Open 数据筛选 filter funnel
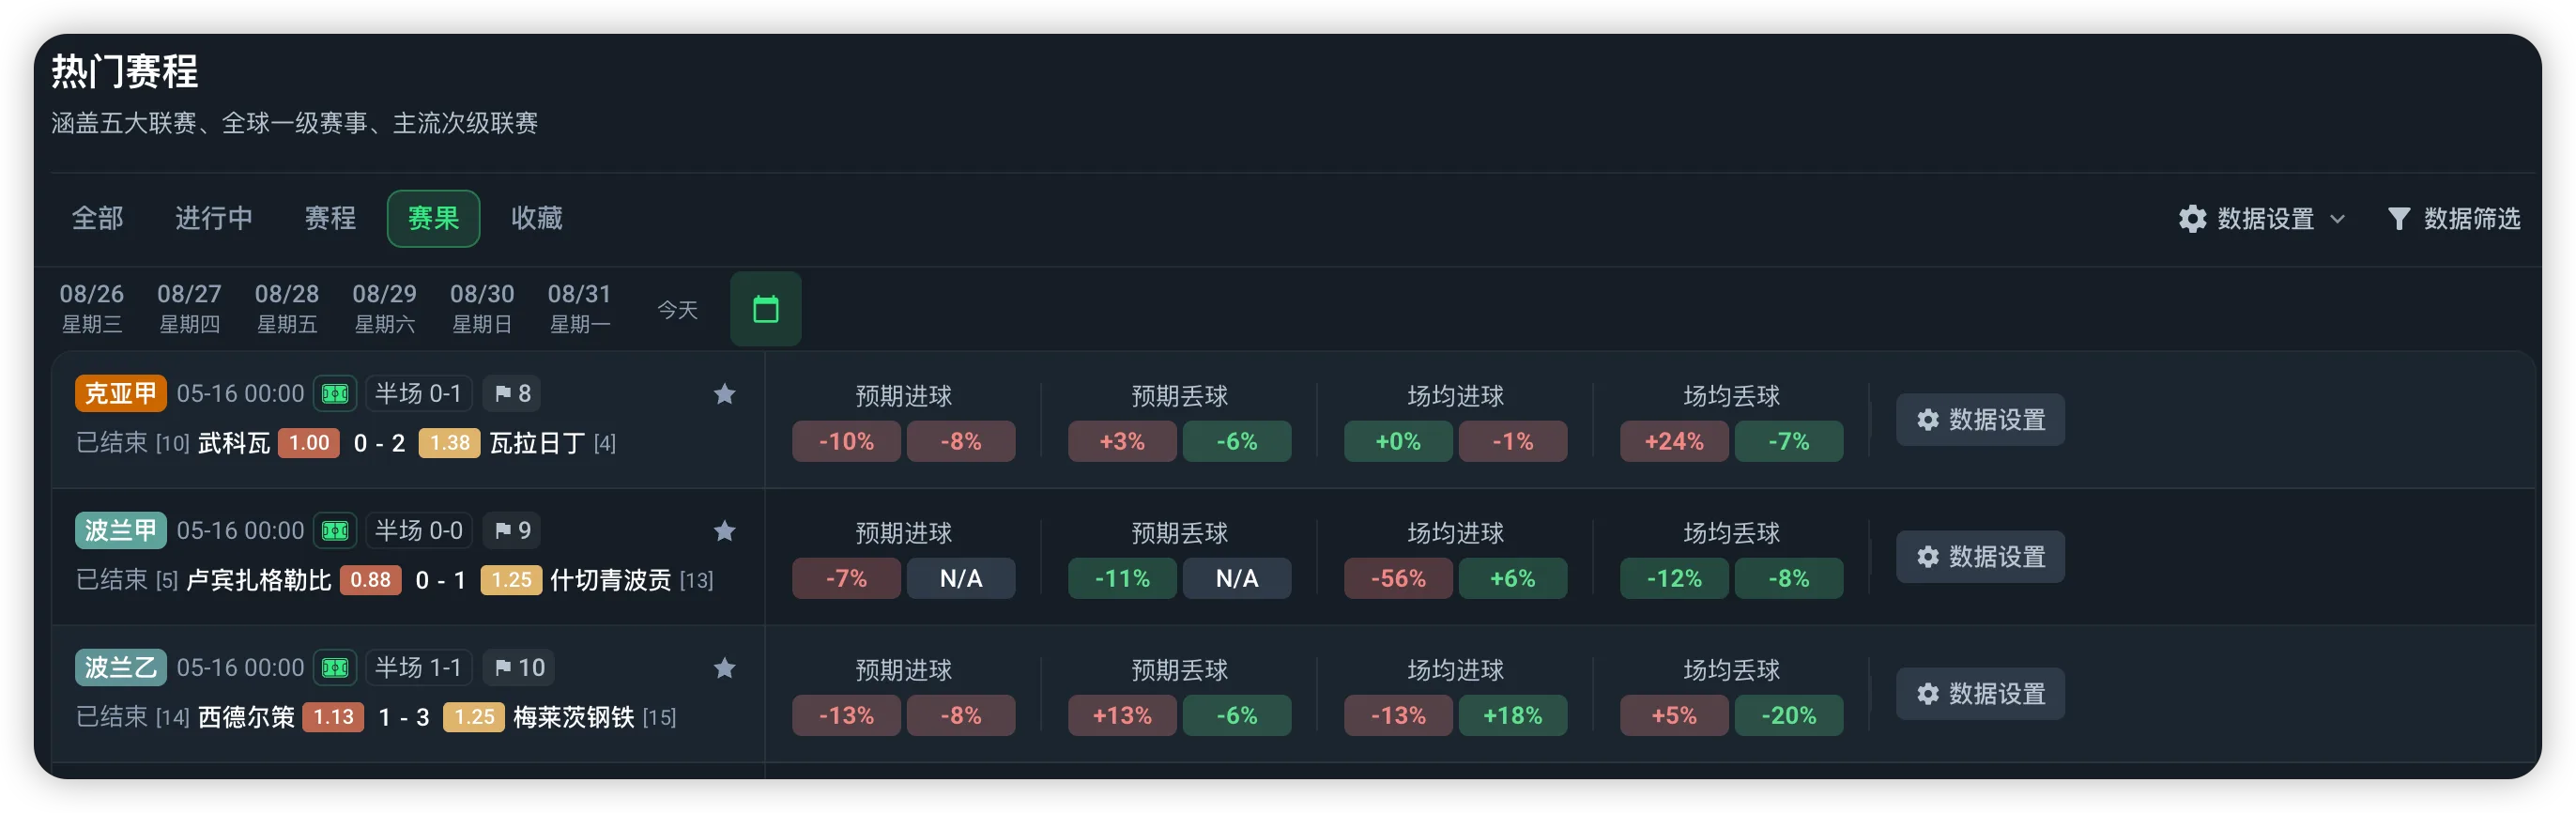Screen dimensions: 2576x813 pos(2453,219)
